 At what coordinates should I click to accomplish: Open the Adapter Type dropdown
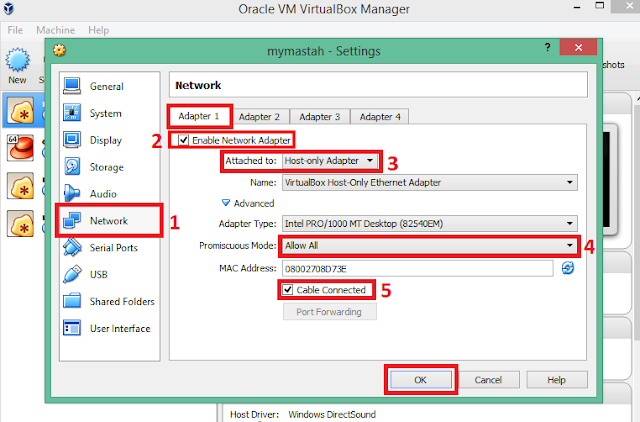[430, 224]
